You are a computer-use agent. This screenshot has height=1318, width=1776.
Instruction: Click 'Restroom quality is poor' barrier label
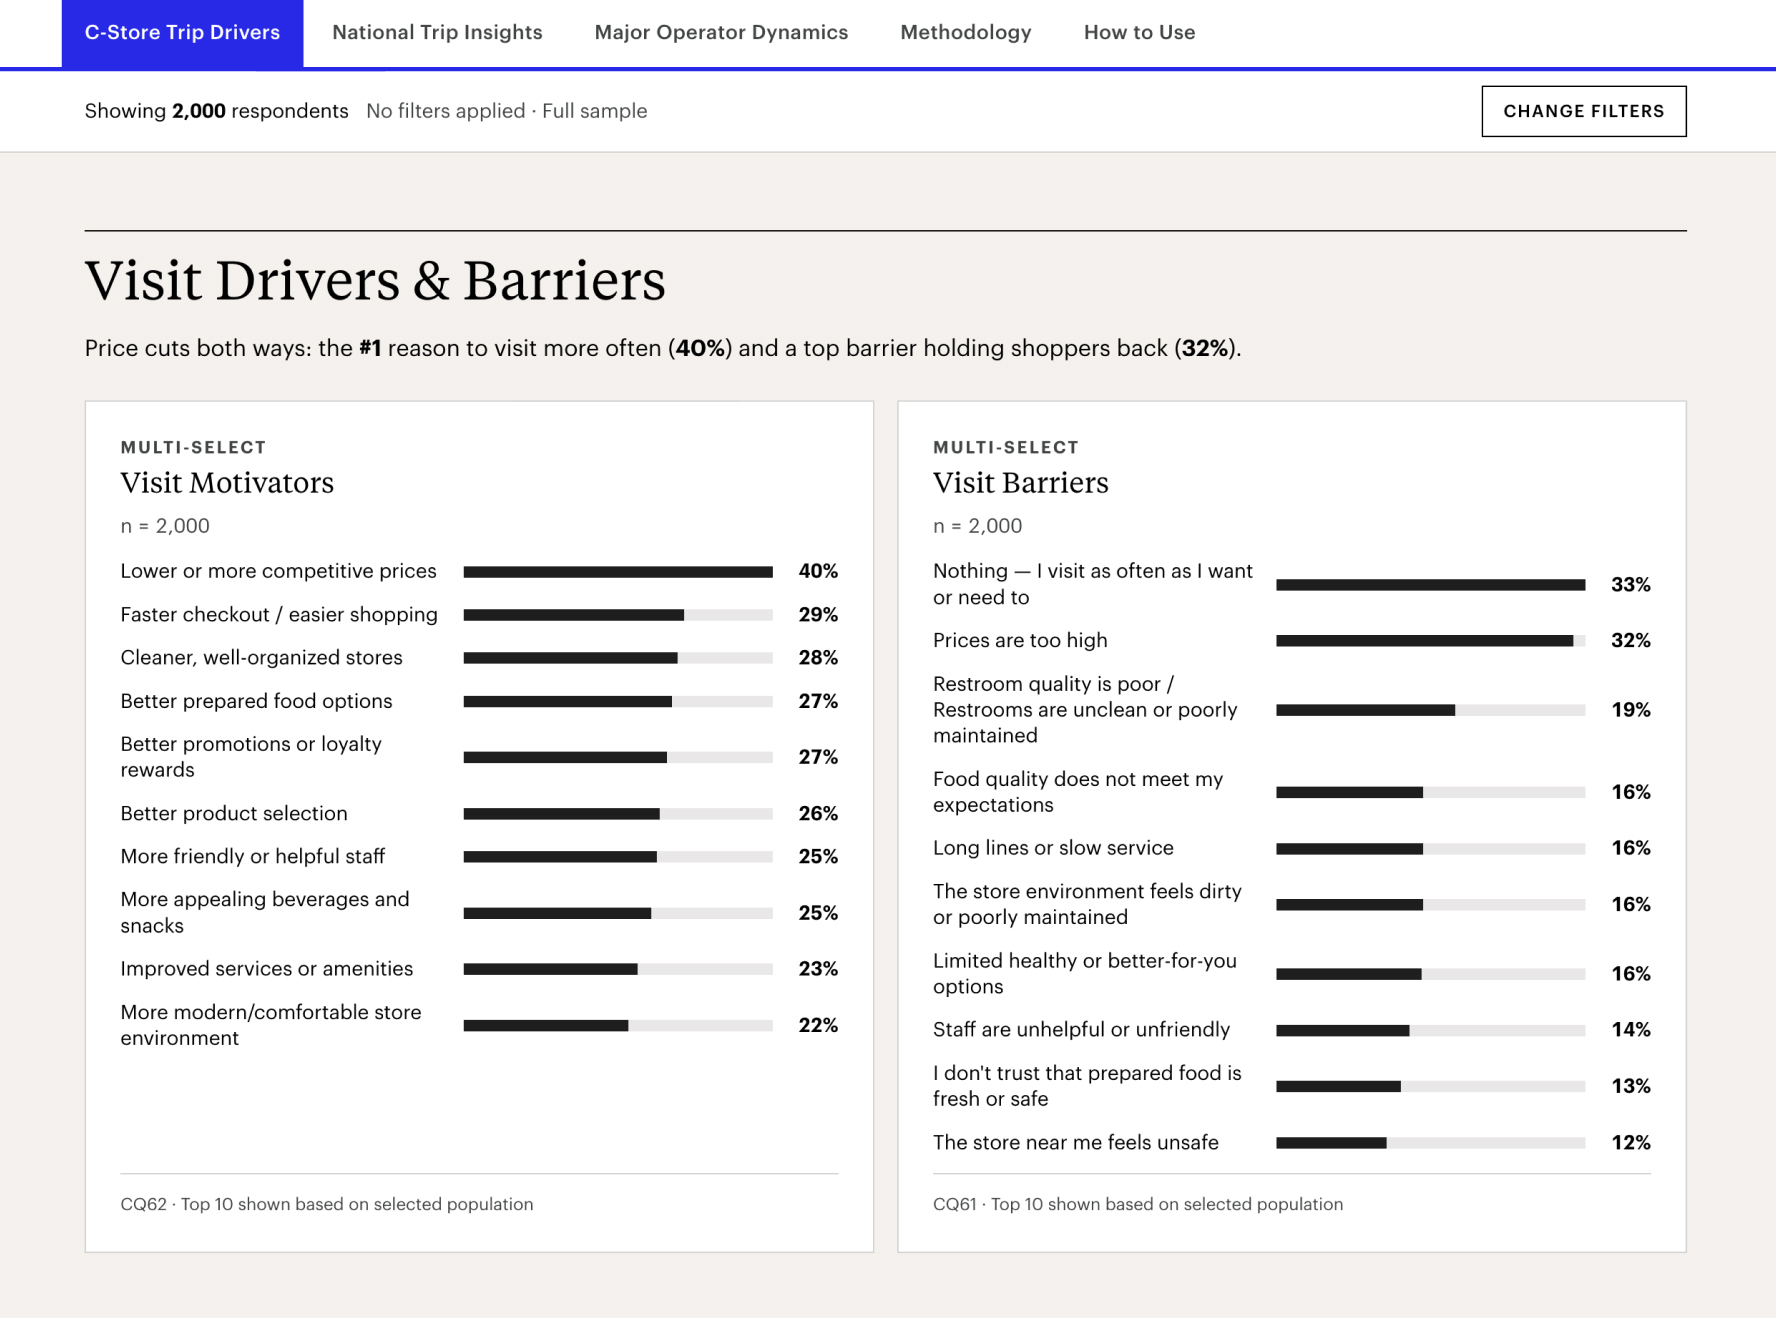point(1085,710)
